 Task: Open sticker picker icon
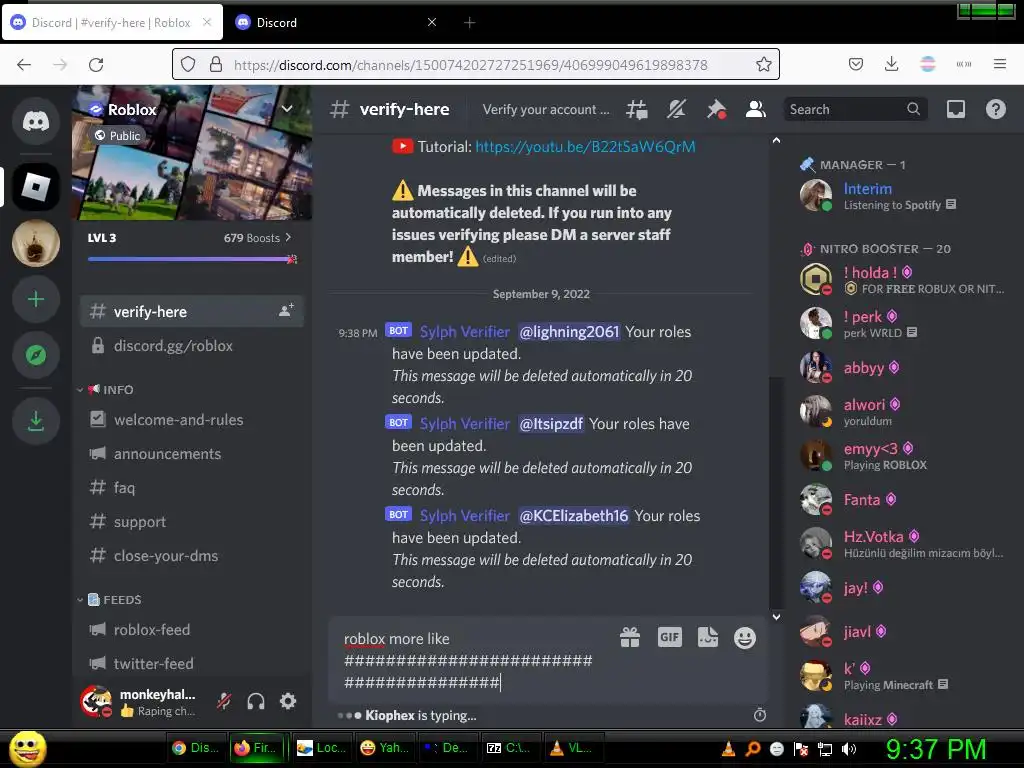tap(707, 637)
